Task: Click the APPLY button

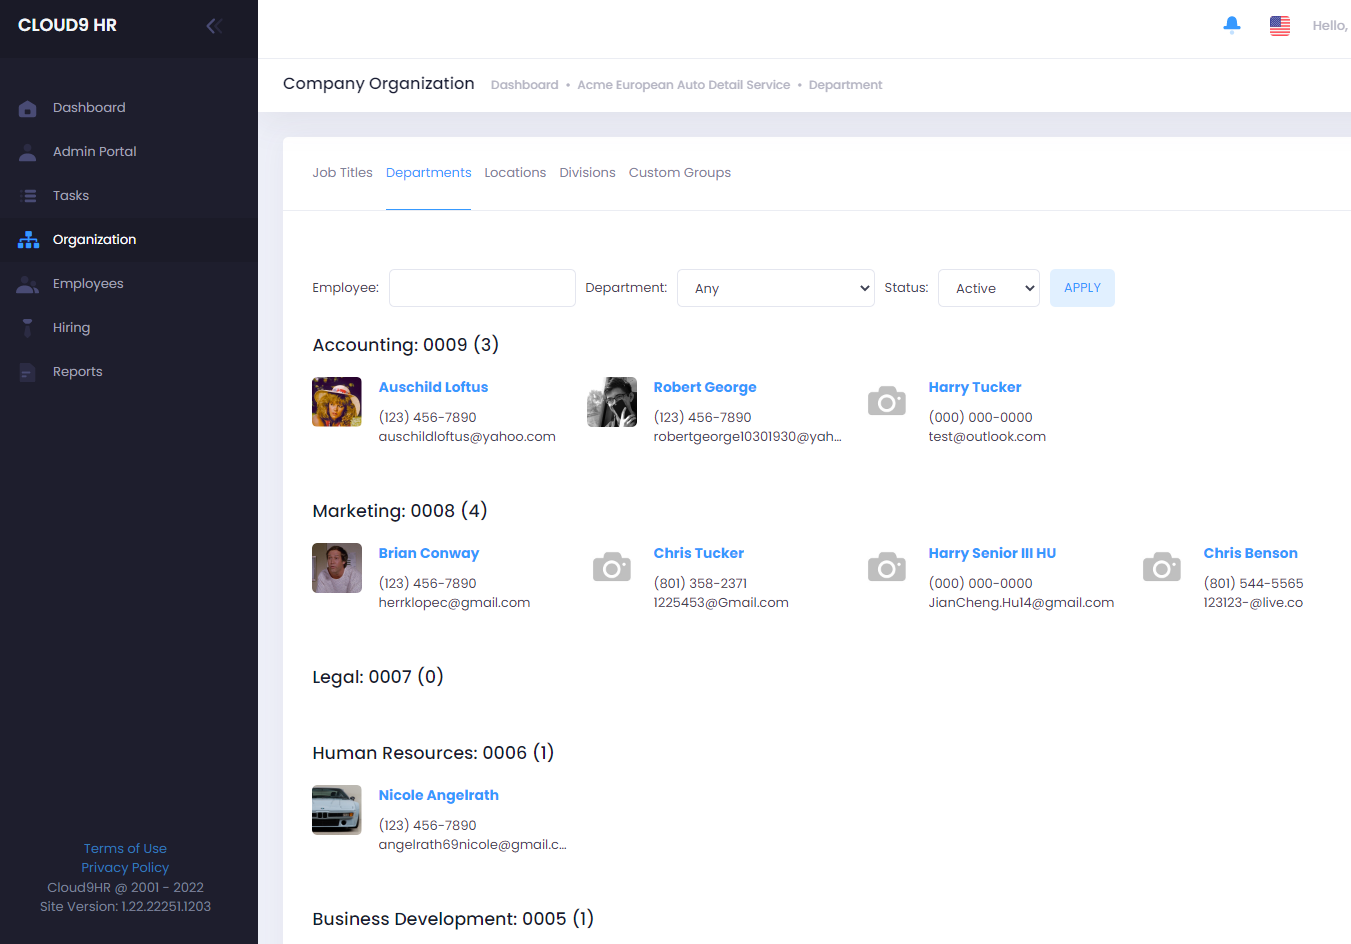Action: [1082, 288]
